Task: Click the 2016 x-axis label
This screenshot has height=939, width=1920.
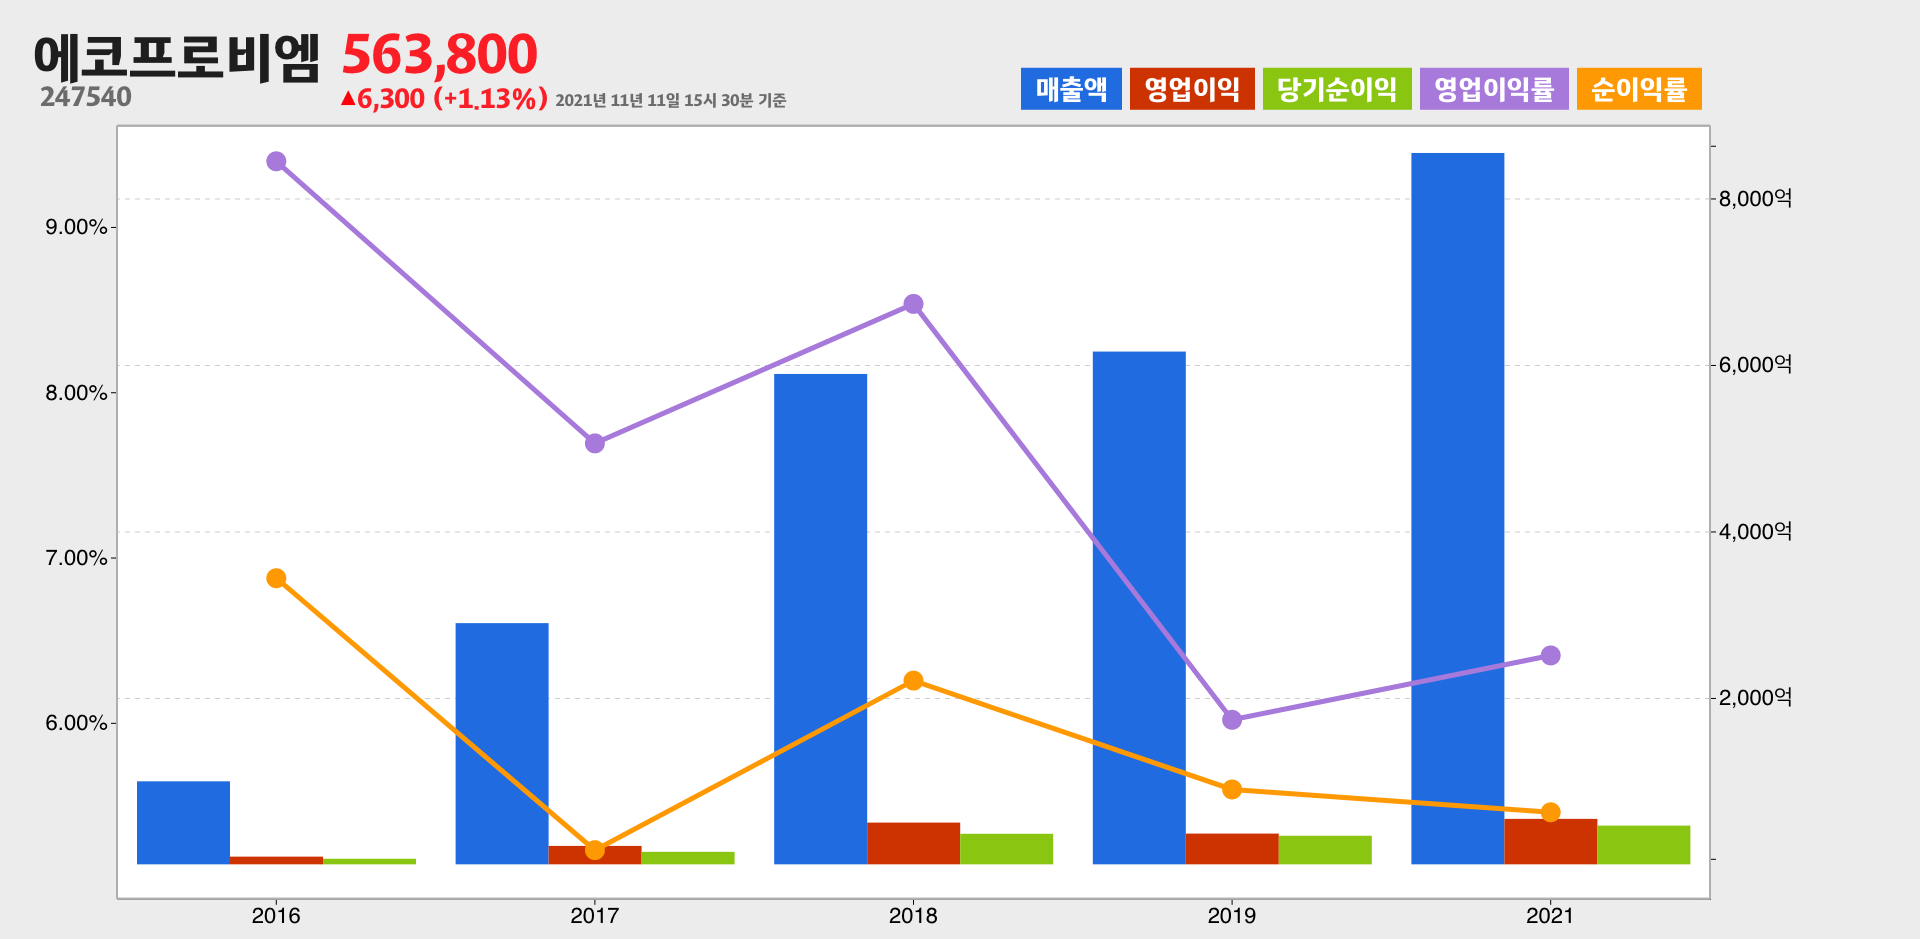Action: 276,915
